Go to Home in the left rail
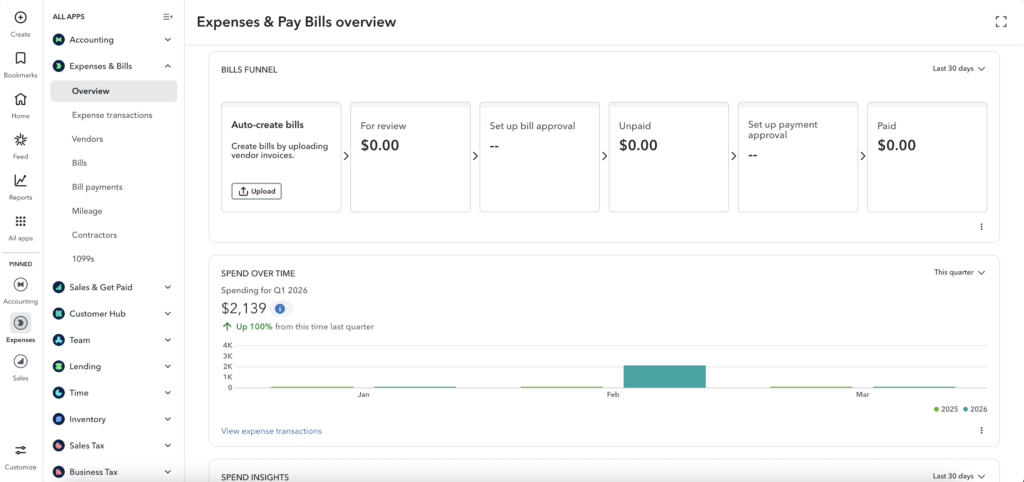The width and height of the screenshot is (1024, 482). pos(20,99)
